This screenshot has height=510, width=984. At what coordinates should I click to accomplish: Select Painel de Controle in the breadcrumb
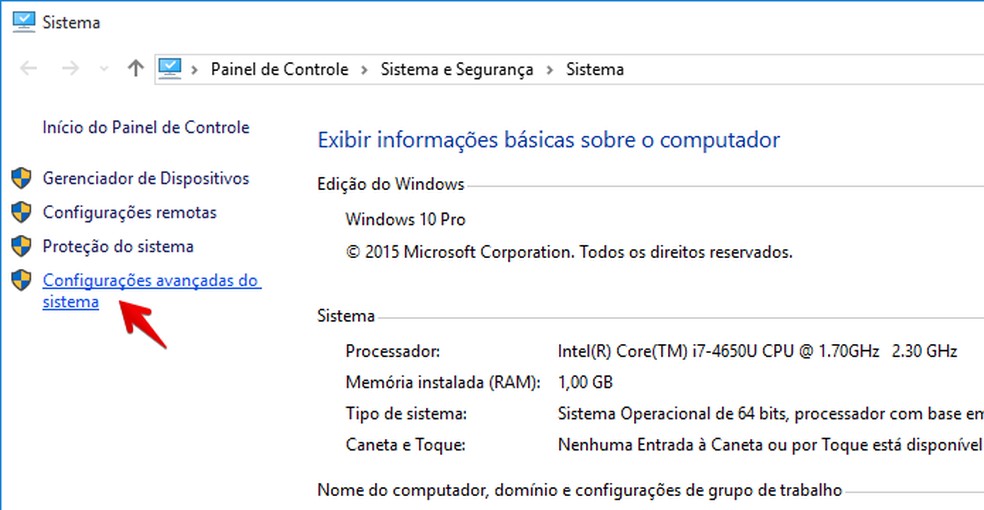click(279, 69)
